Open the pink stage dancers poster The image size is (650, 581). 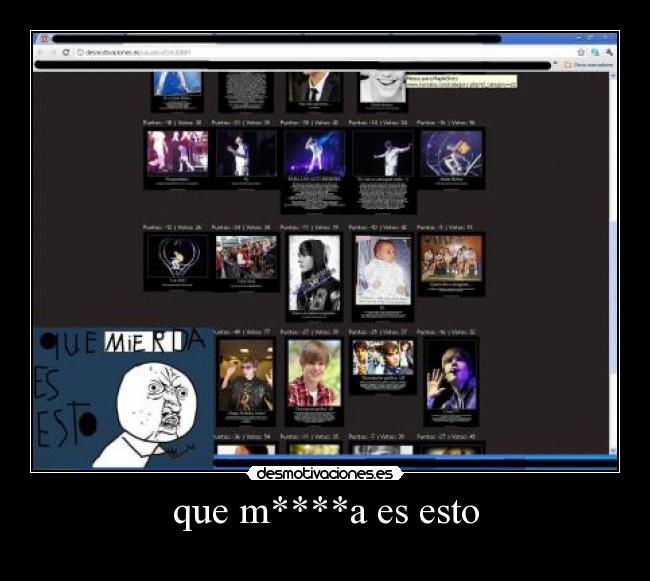coord(177,158)
